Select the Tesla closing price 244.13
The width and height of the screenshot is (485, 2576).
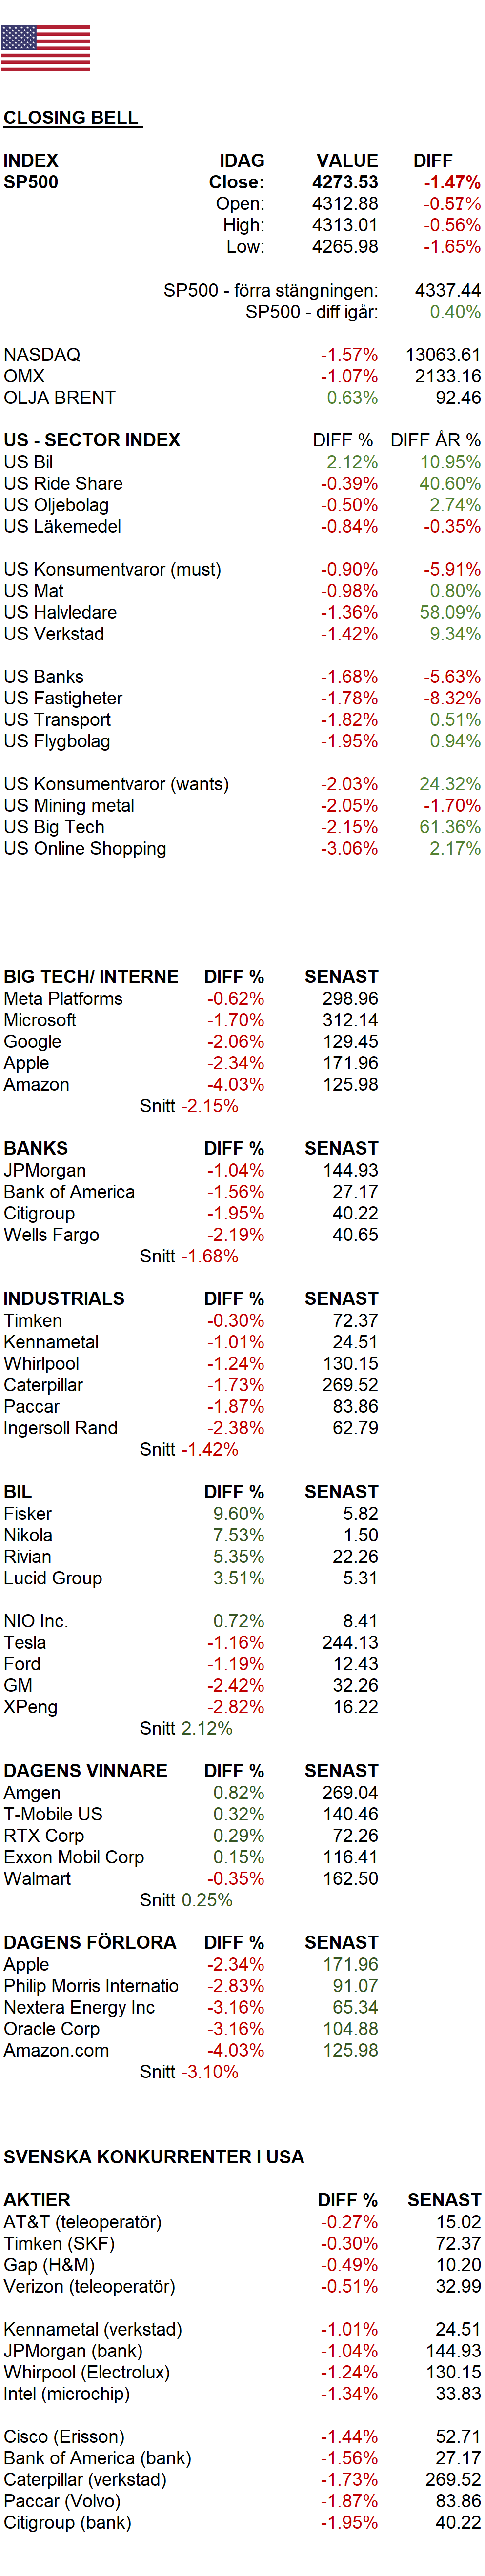coord(350,1643)
